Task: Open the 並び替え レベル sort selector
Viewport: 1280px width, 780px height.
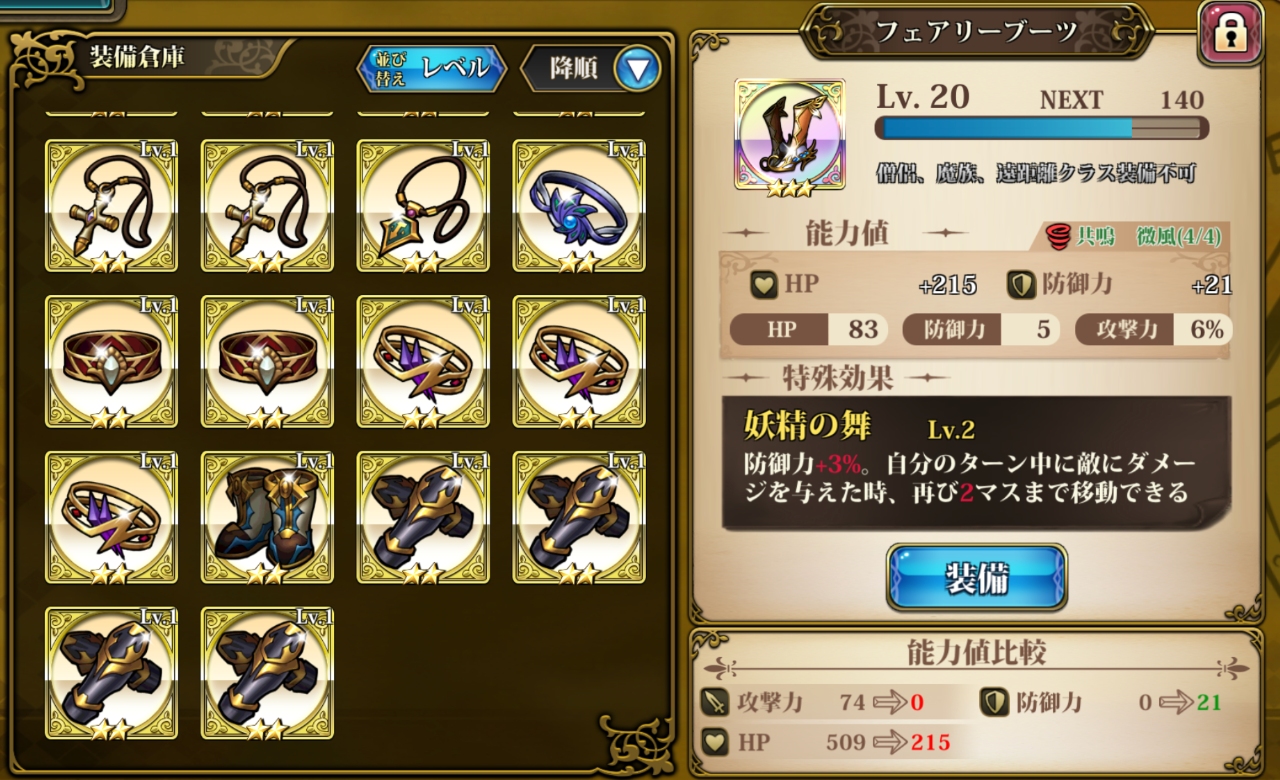Action: (x=432, y=68)
